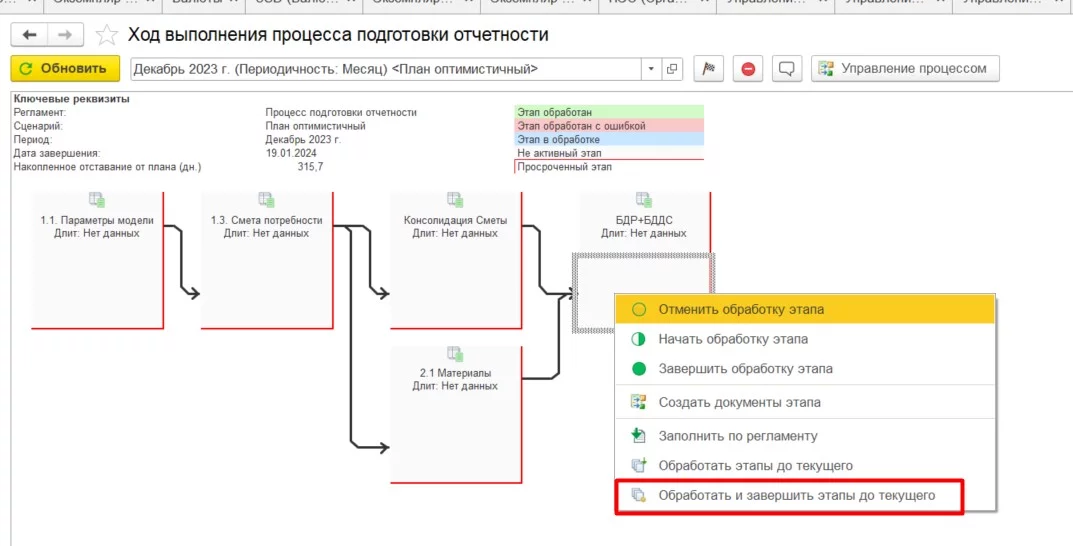1073x546 pixels.
Task: Choose Создать документы этапа
Action: (x=804, y=402)
